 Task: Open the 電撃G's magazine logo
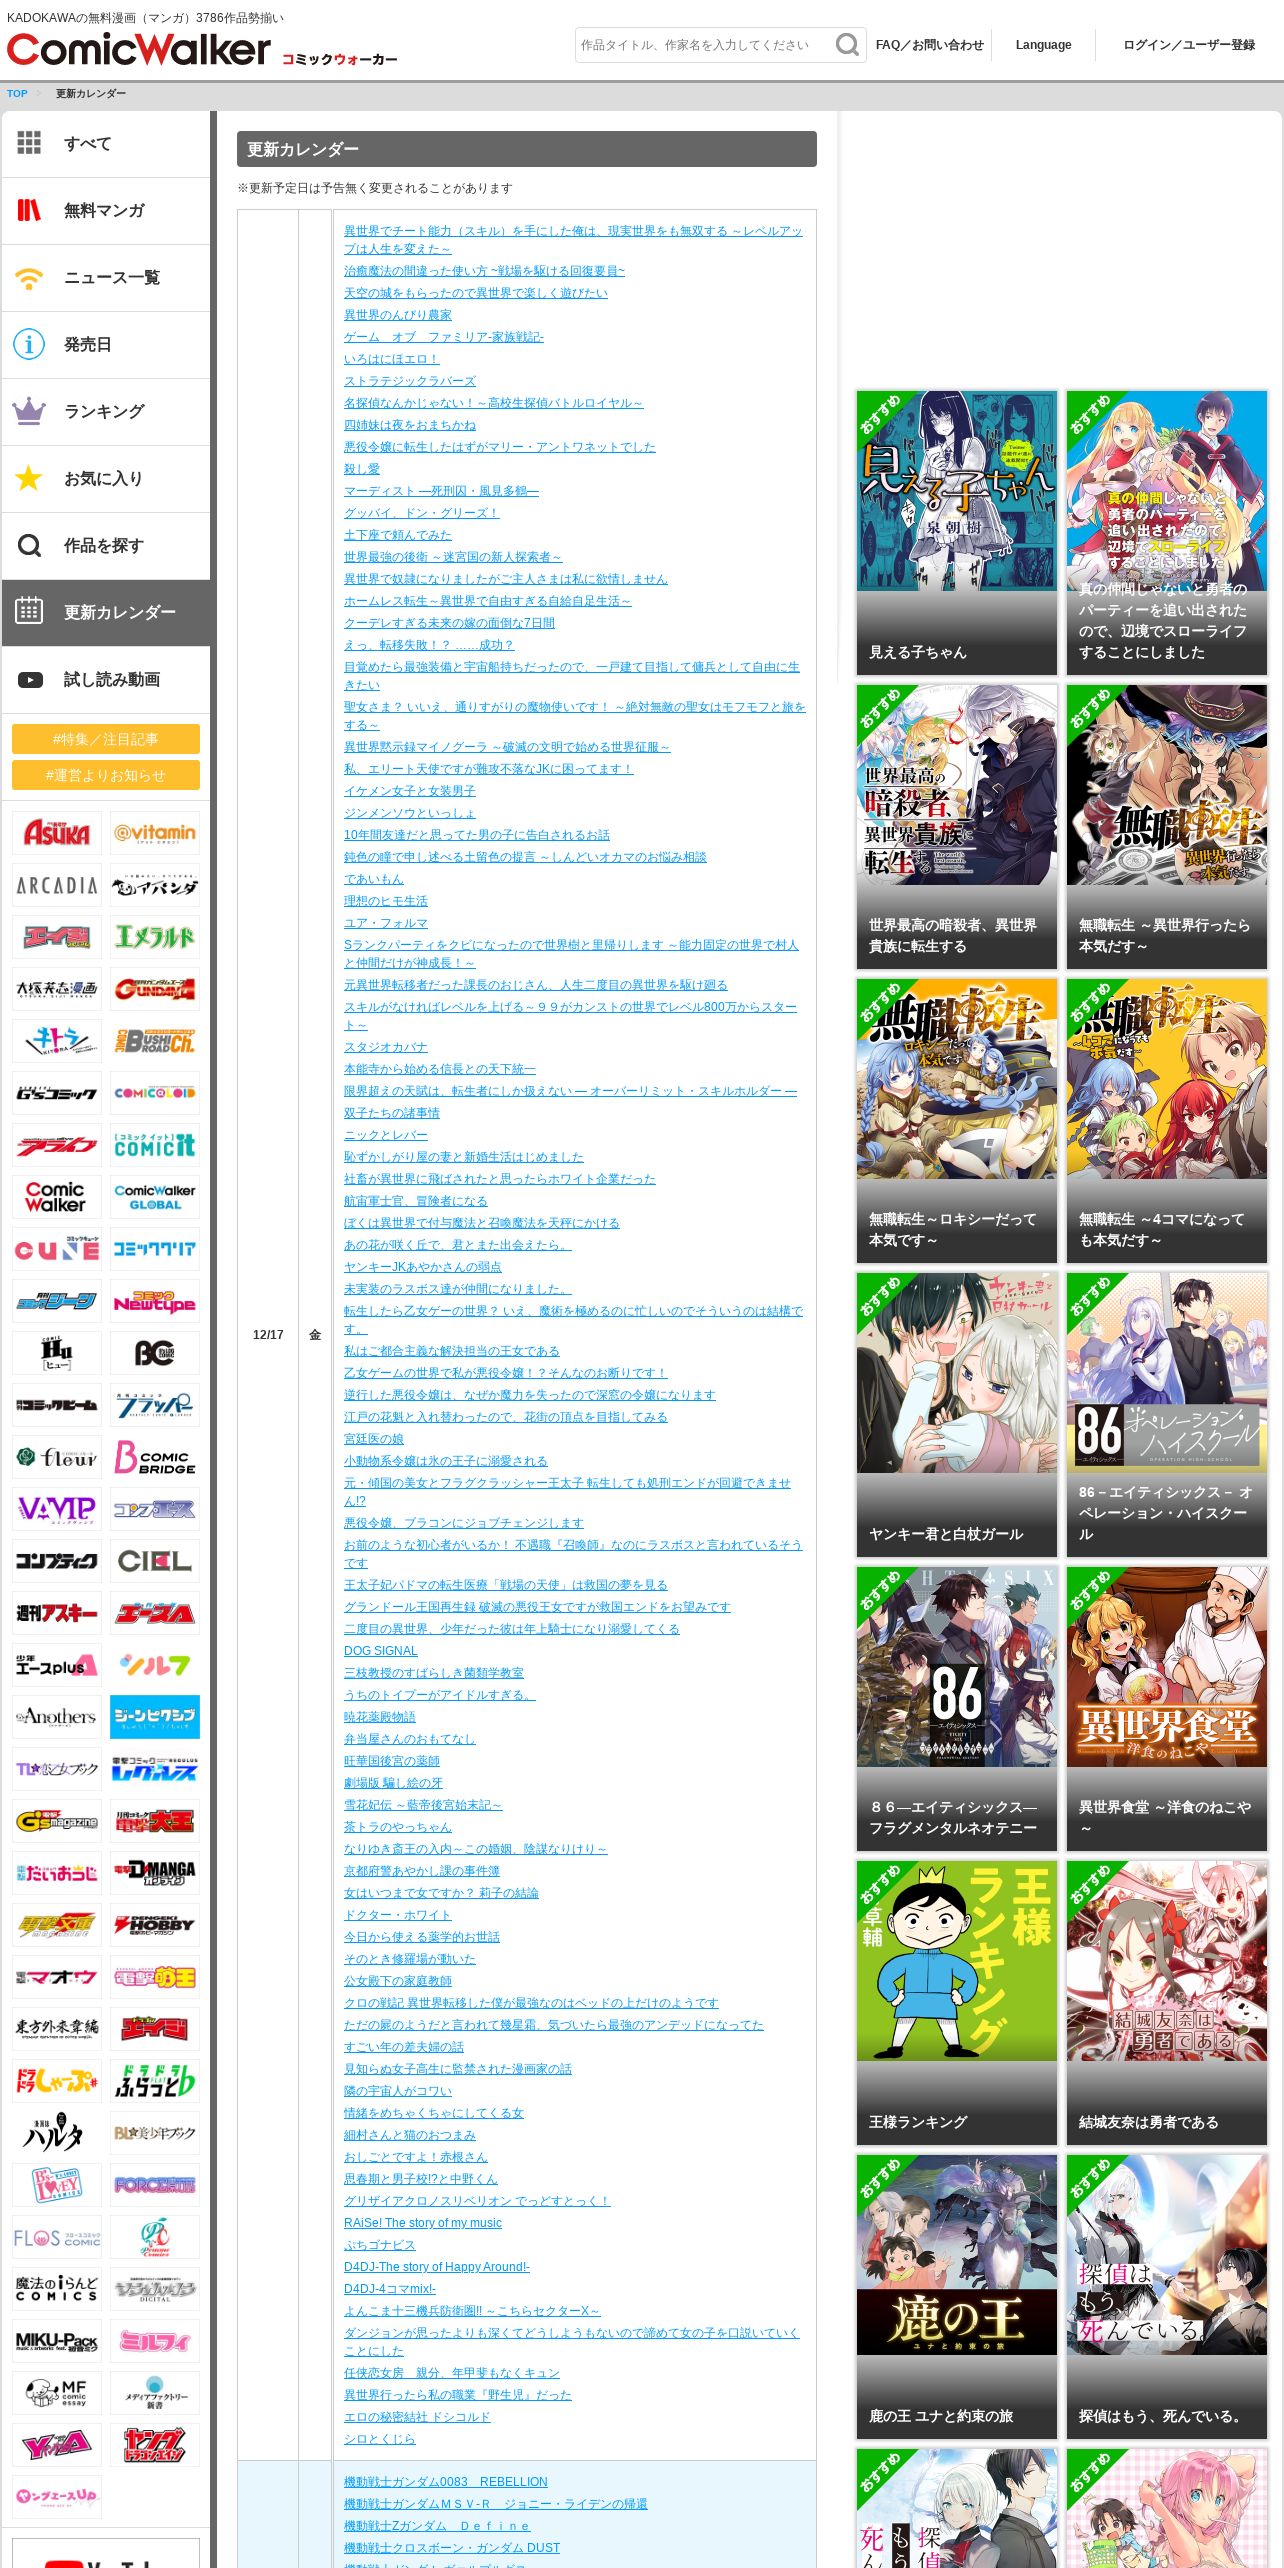57,1821
